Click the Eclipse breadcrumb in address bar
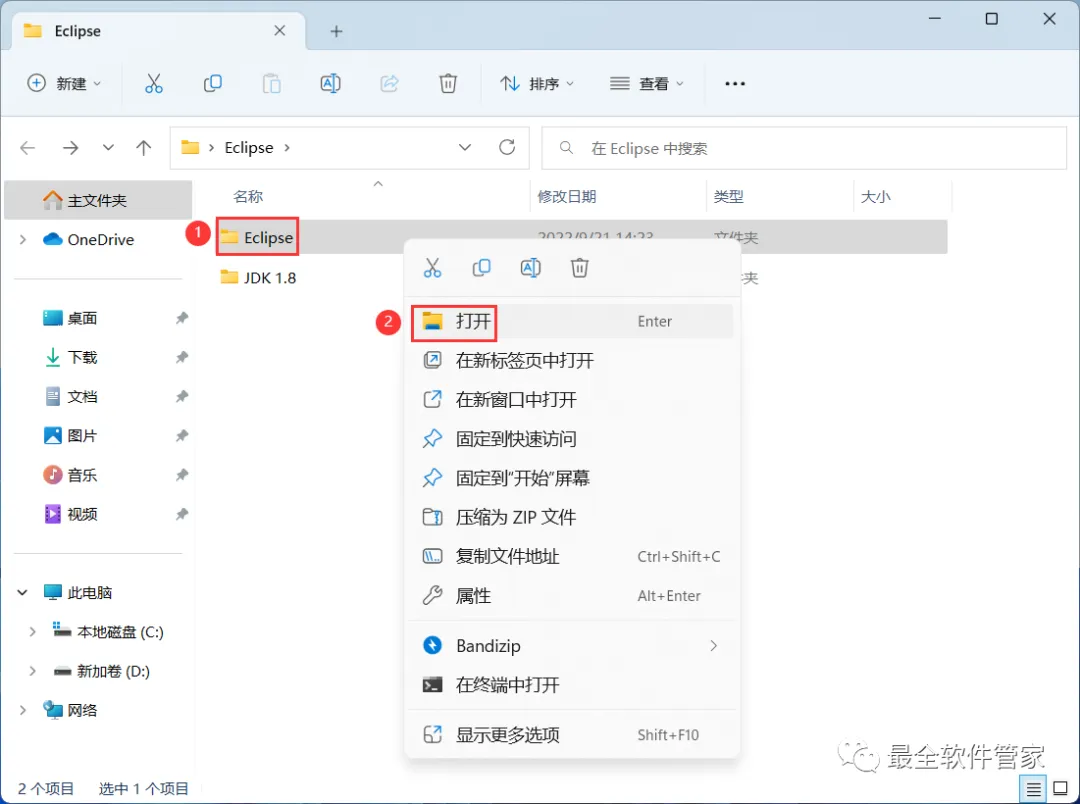1080x804 pixels. click(x=249, y=147)
